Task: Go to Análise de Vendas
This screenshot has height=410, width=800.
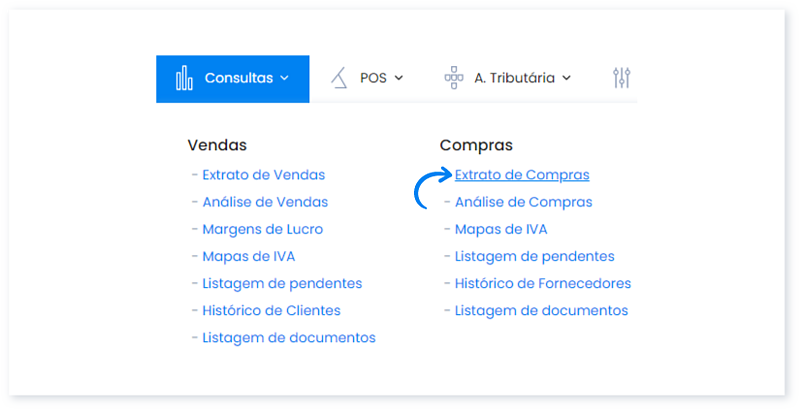Action: (x=265, y=202)
